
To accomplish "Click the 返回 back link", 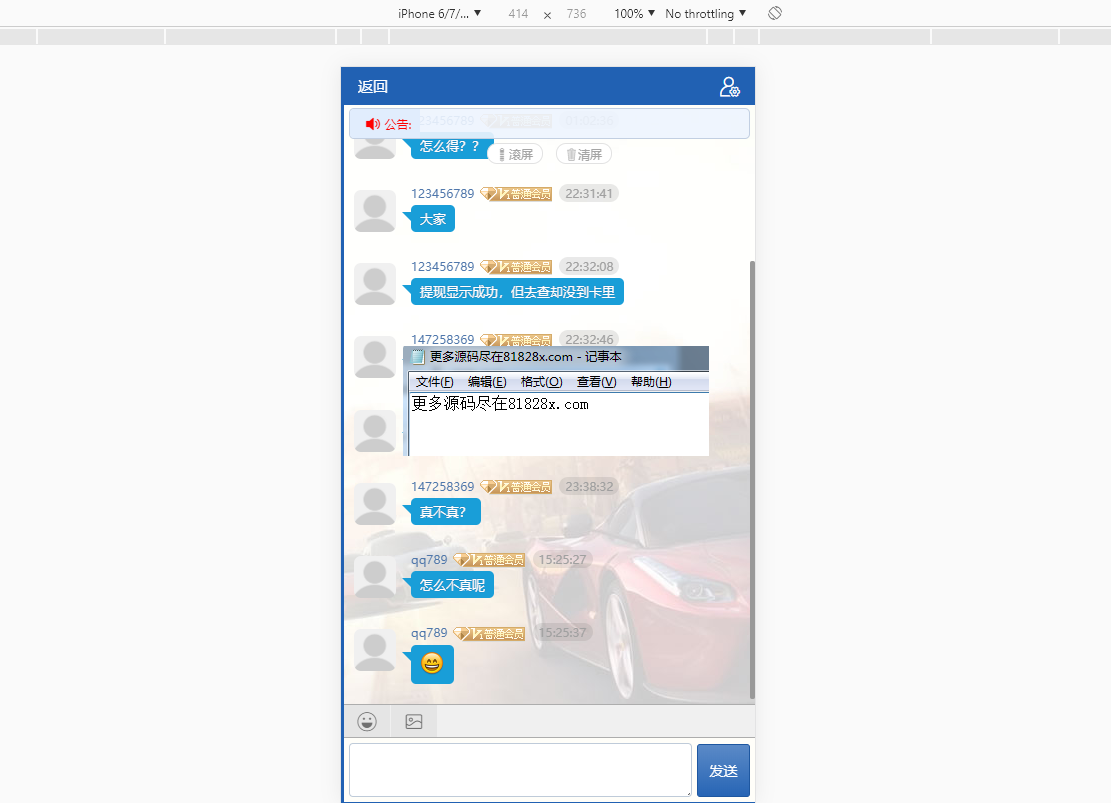I will (x=373, y=87).
